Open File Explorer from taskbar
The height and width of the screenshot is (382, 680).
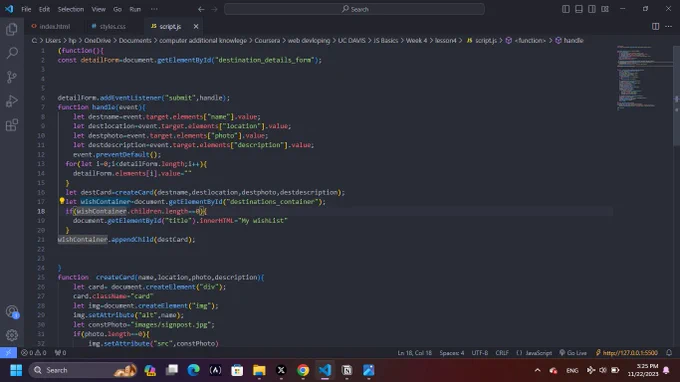259,370
